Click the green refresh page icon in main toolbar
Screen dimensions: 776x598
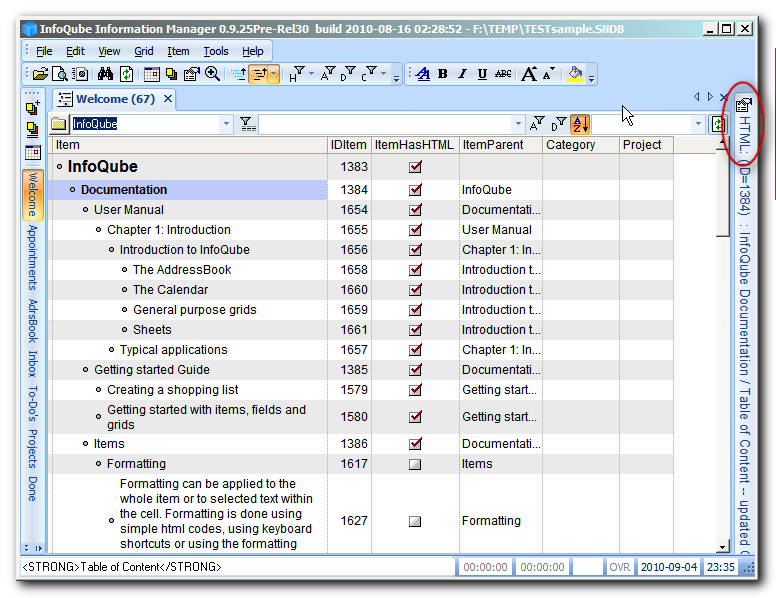127,74
